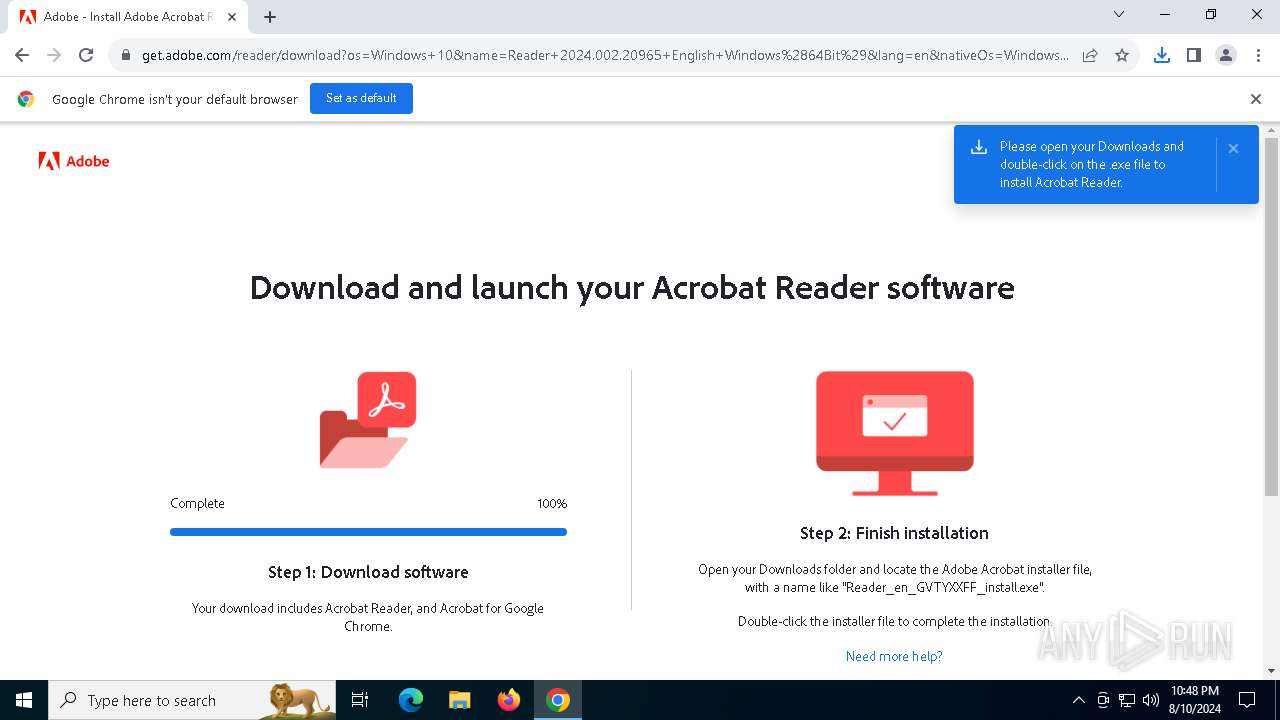Share this page using the share icon
Screen dimensions: 1280x720
(1090, 55)
